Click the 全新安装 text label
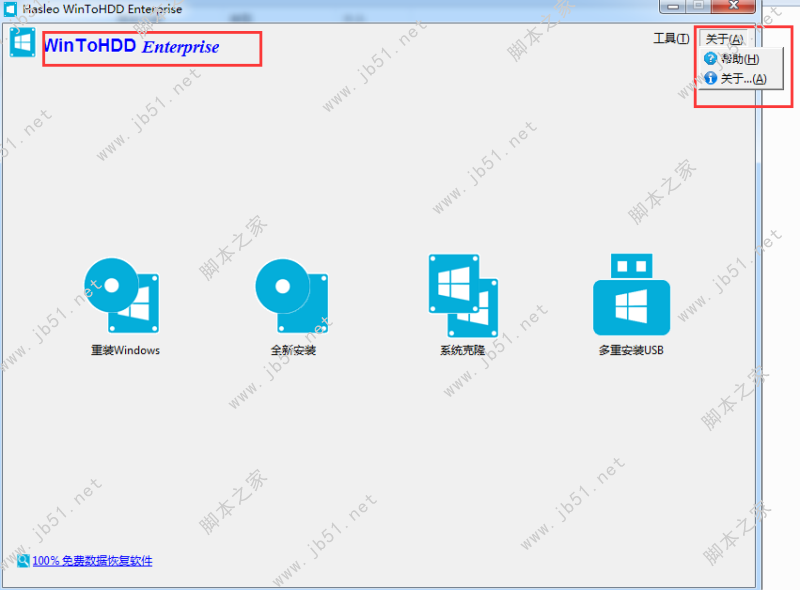This screenshot has height=590, width=800. click(292, 350)
